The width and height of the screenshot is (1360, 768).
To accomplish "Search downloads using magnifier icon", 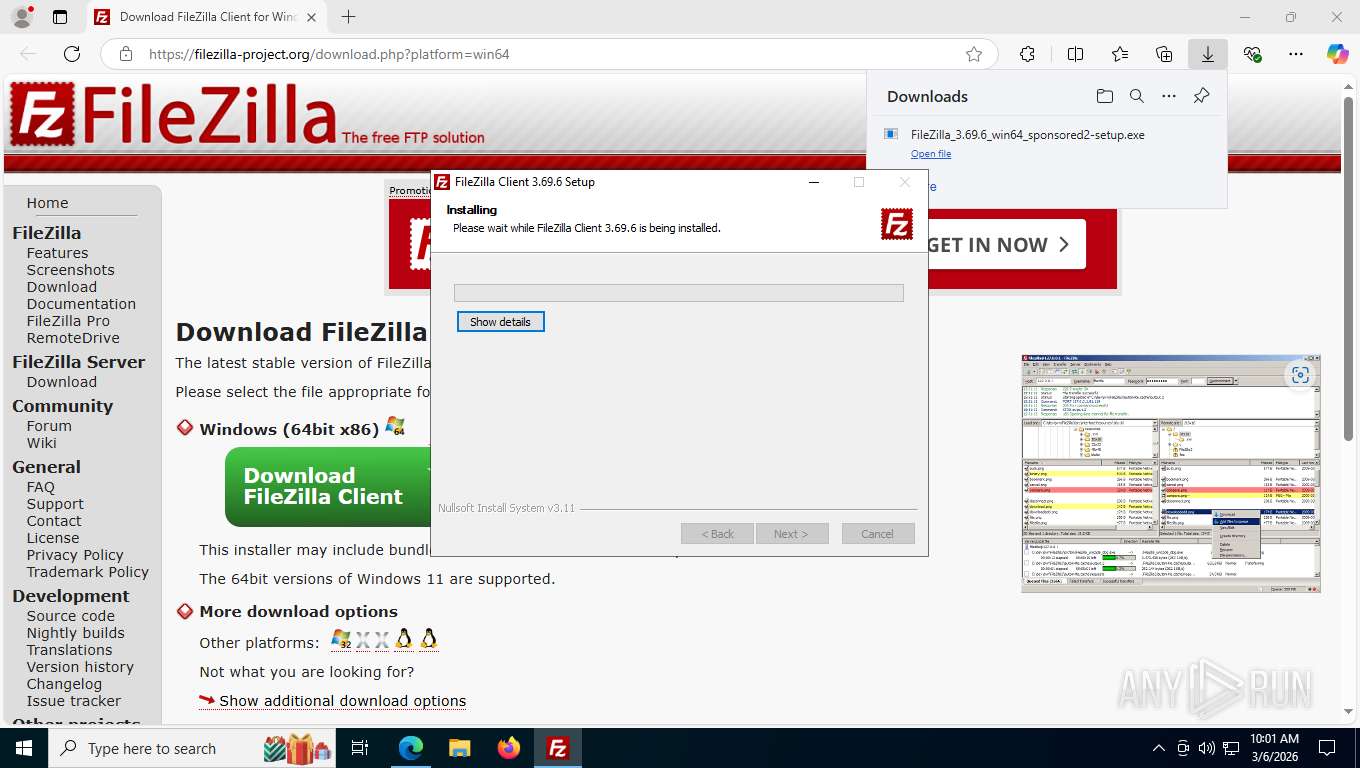I will click(1137, 96).
